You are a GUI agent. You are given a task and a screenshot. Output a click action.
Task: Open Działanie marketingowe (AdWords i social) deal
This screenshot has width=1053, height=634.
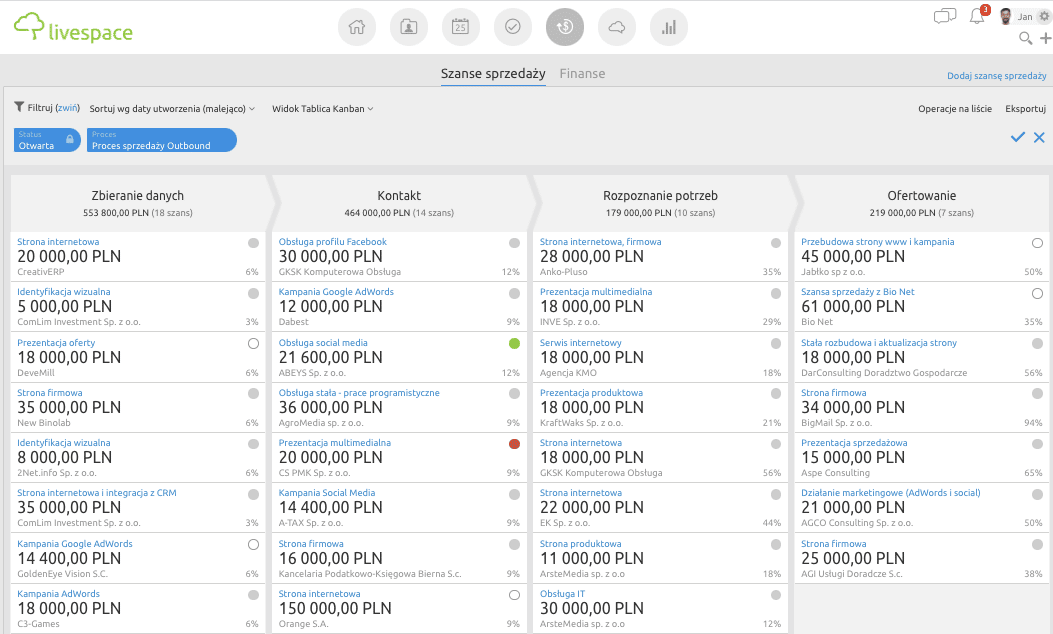pyautogui.click(x=890, y=493)
